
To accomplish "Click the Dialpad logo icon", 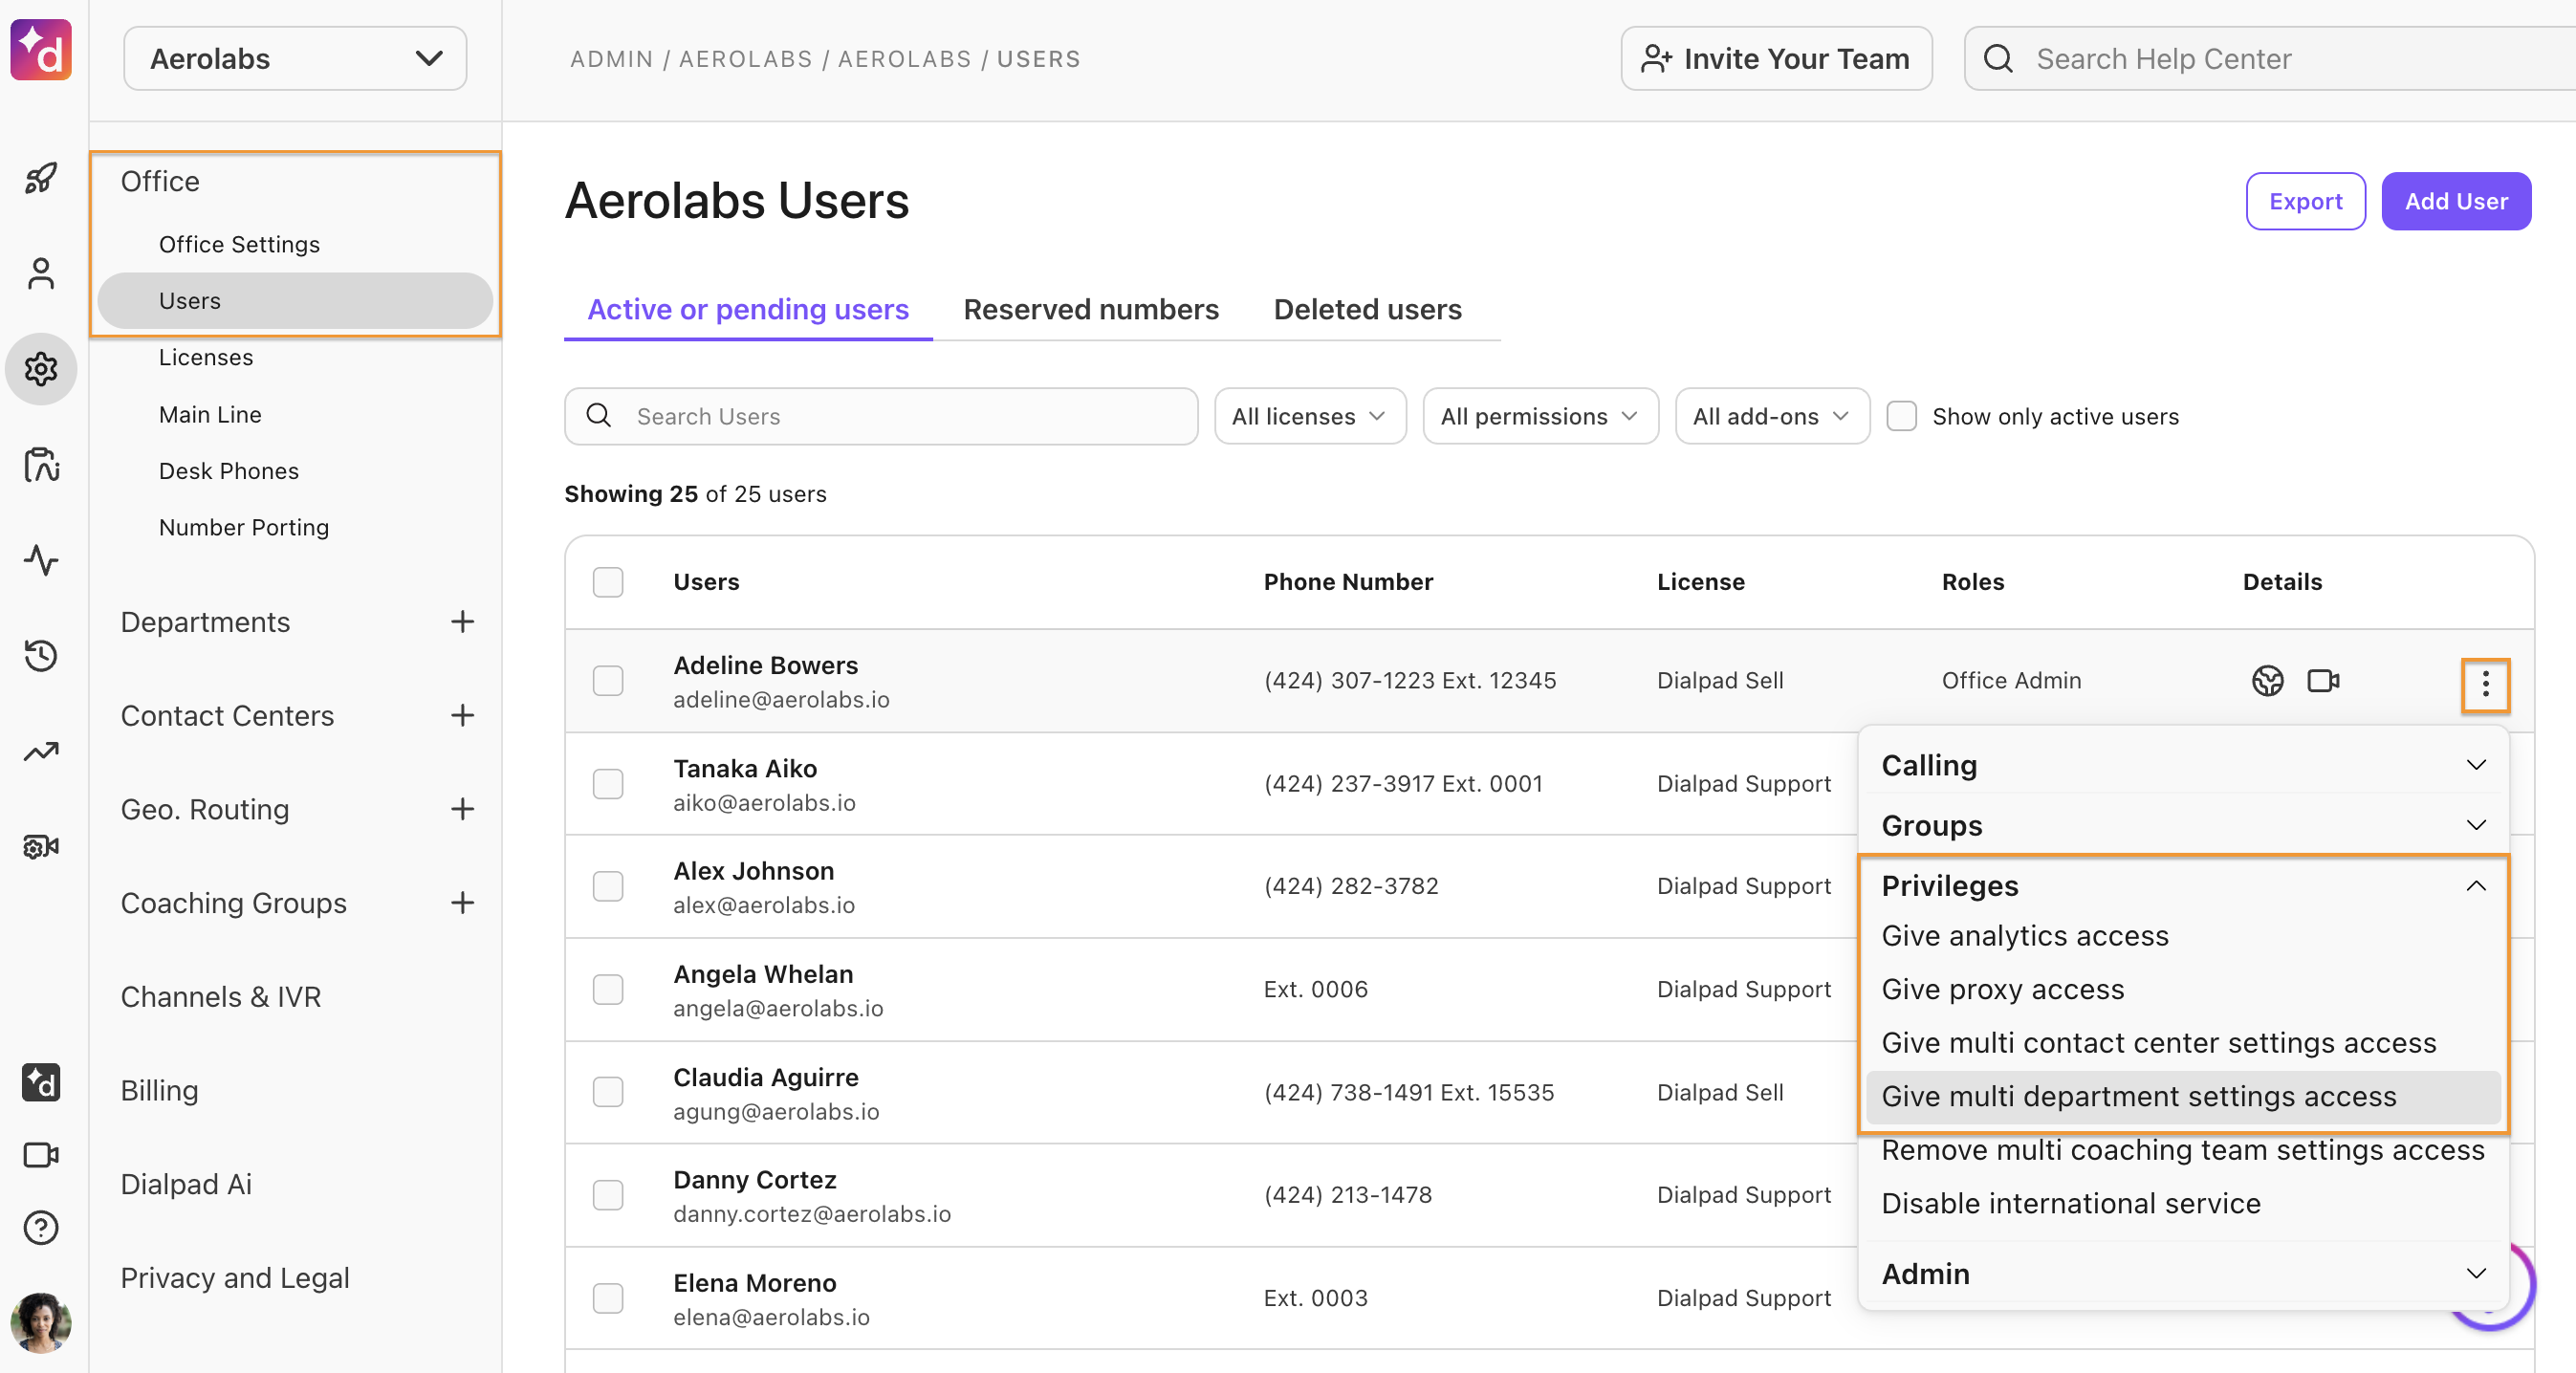I will point(41,50).
